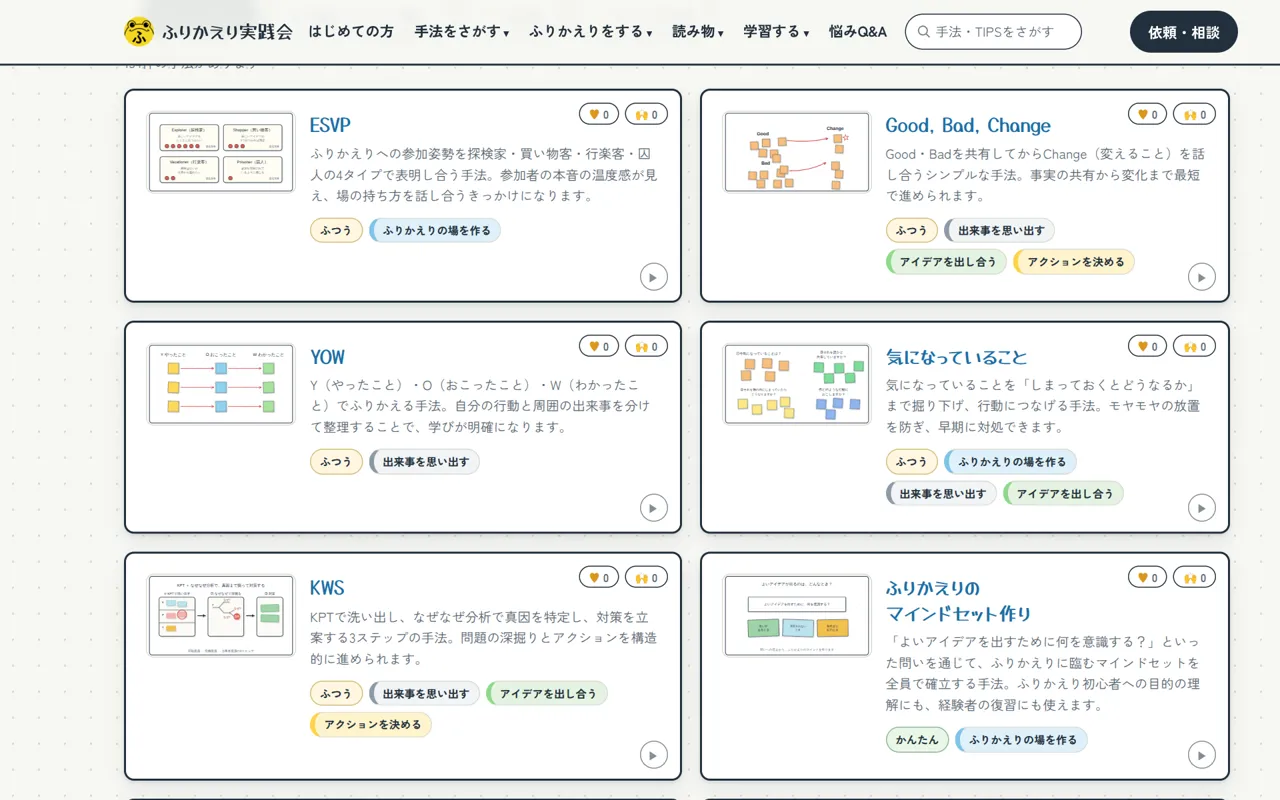Select ふりかえりの場を作る tag on ESVP card

435,230
